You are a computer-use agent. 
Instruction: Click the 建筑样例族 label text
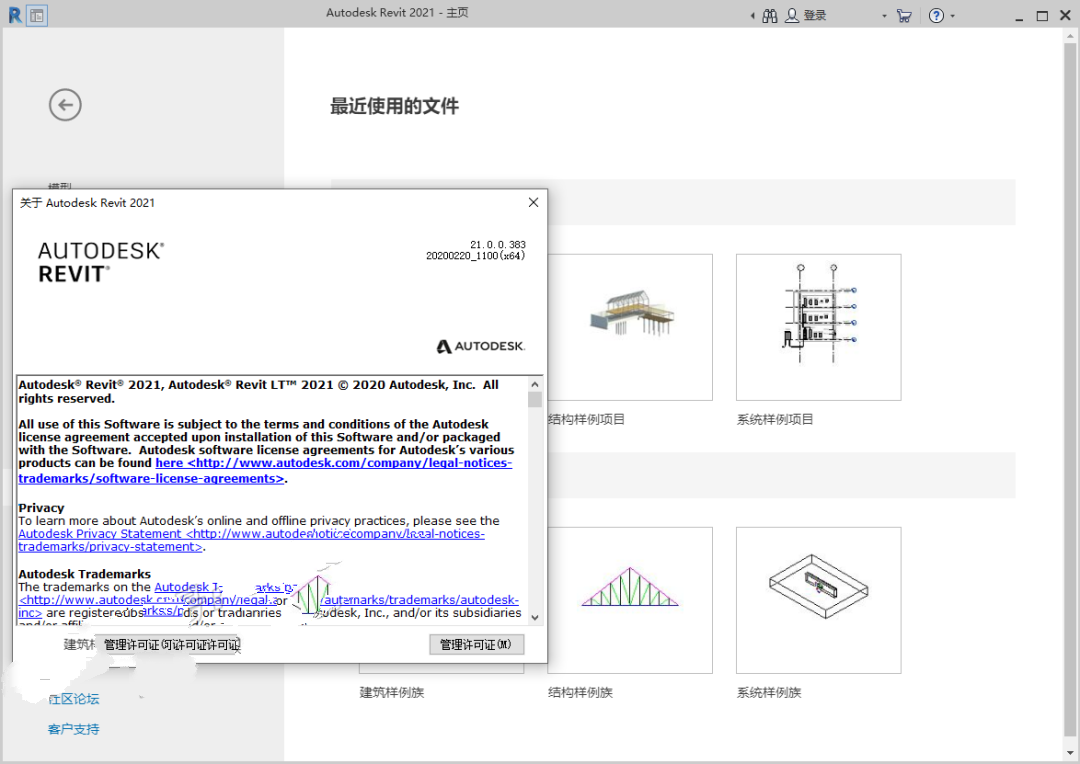click(392, 692)
